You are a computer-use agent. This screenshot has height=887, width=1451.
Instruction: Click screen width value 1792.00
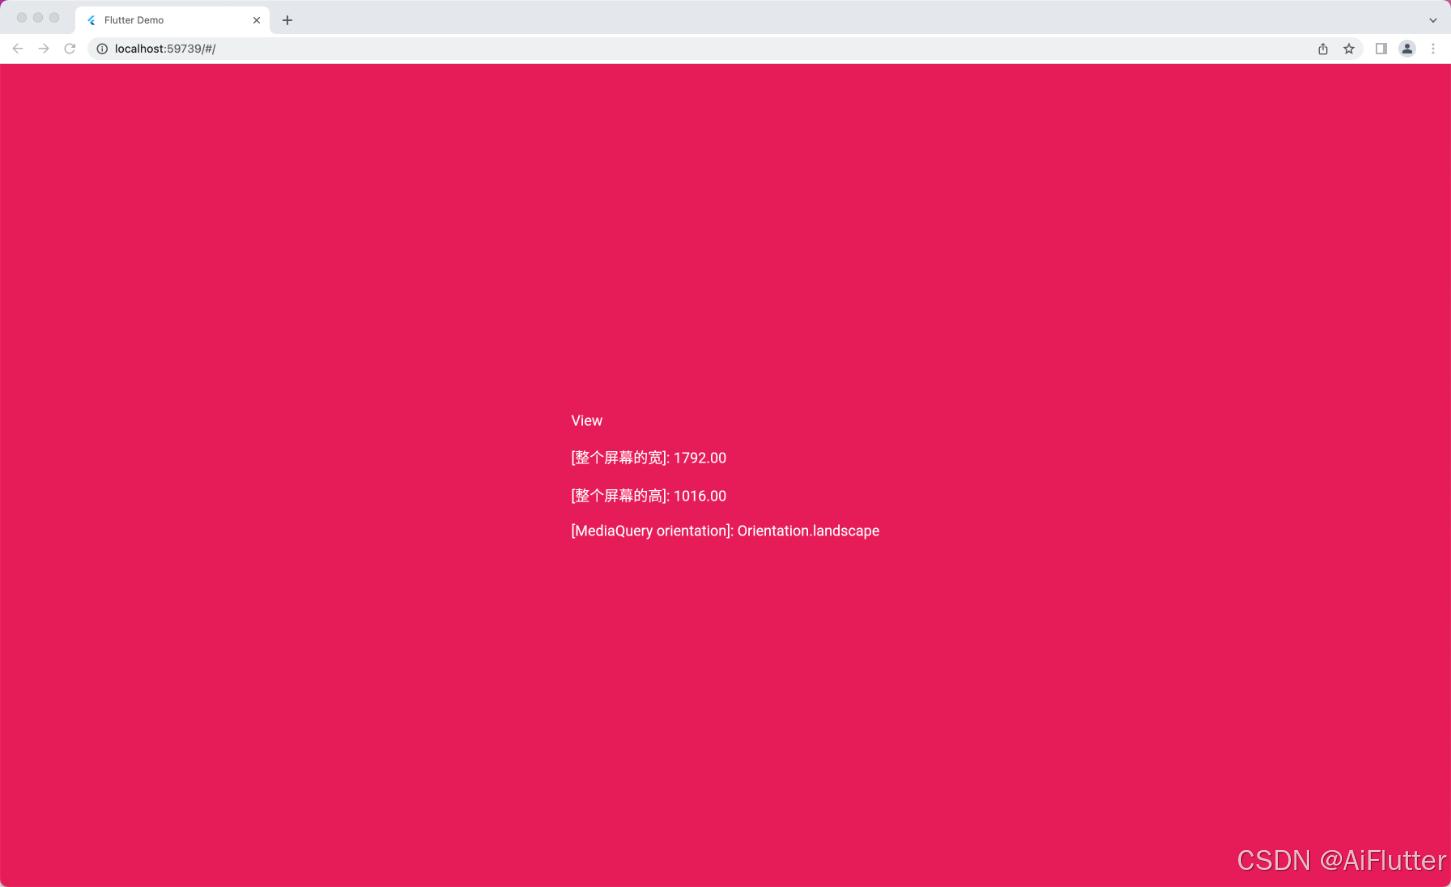pos(700,458)
